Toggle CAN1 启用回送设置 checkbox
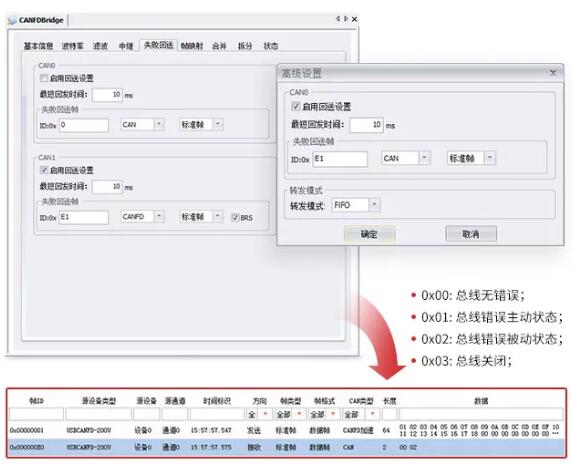The width and height of the screenshot is (573, 466). (x=44, y=170)
